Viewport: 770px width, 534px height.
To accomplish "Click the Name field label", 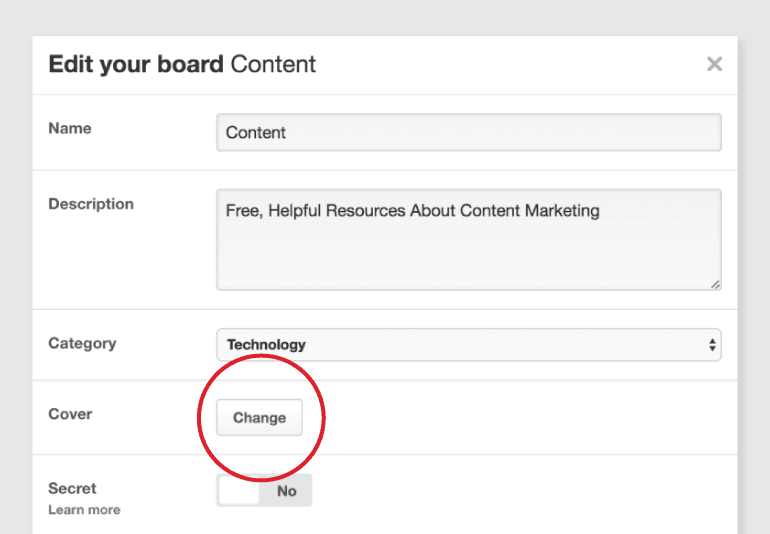I will tap(70, 128).
